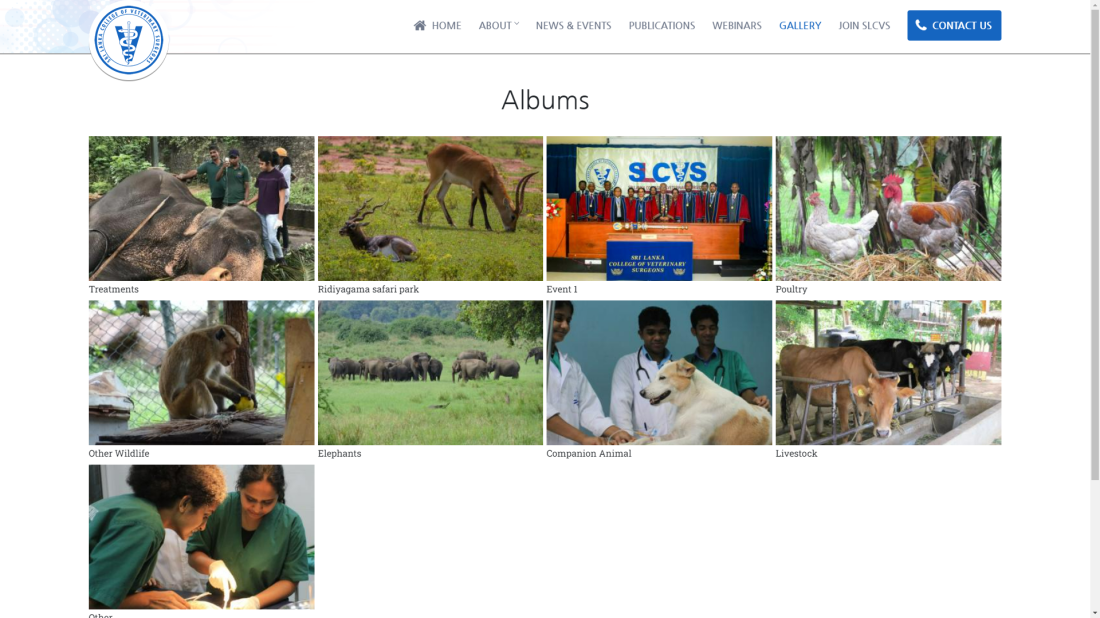Open the Treatments album thumbnail
1100x618 pixels.
click(201, 208)
